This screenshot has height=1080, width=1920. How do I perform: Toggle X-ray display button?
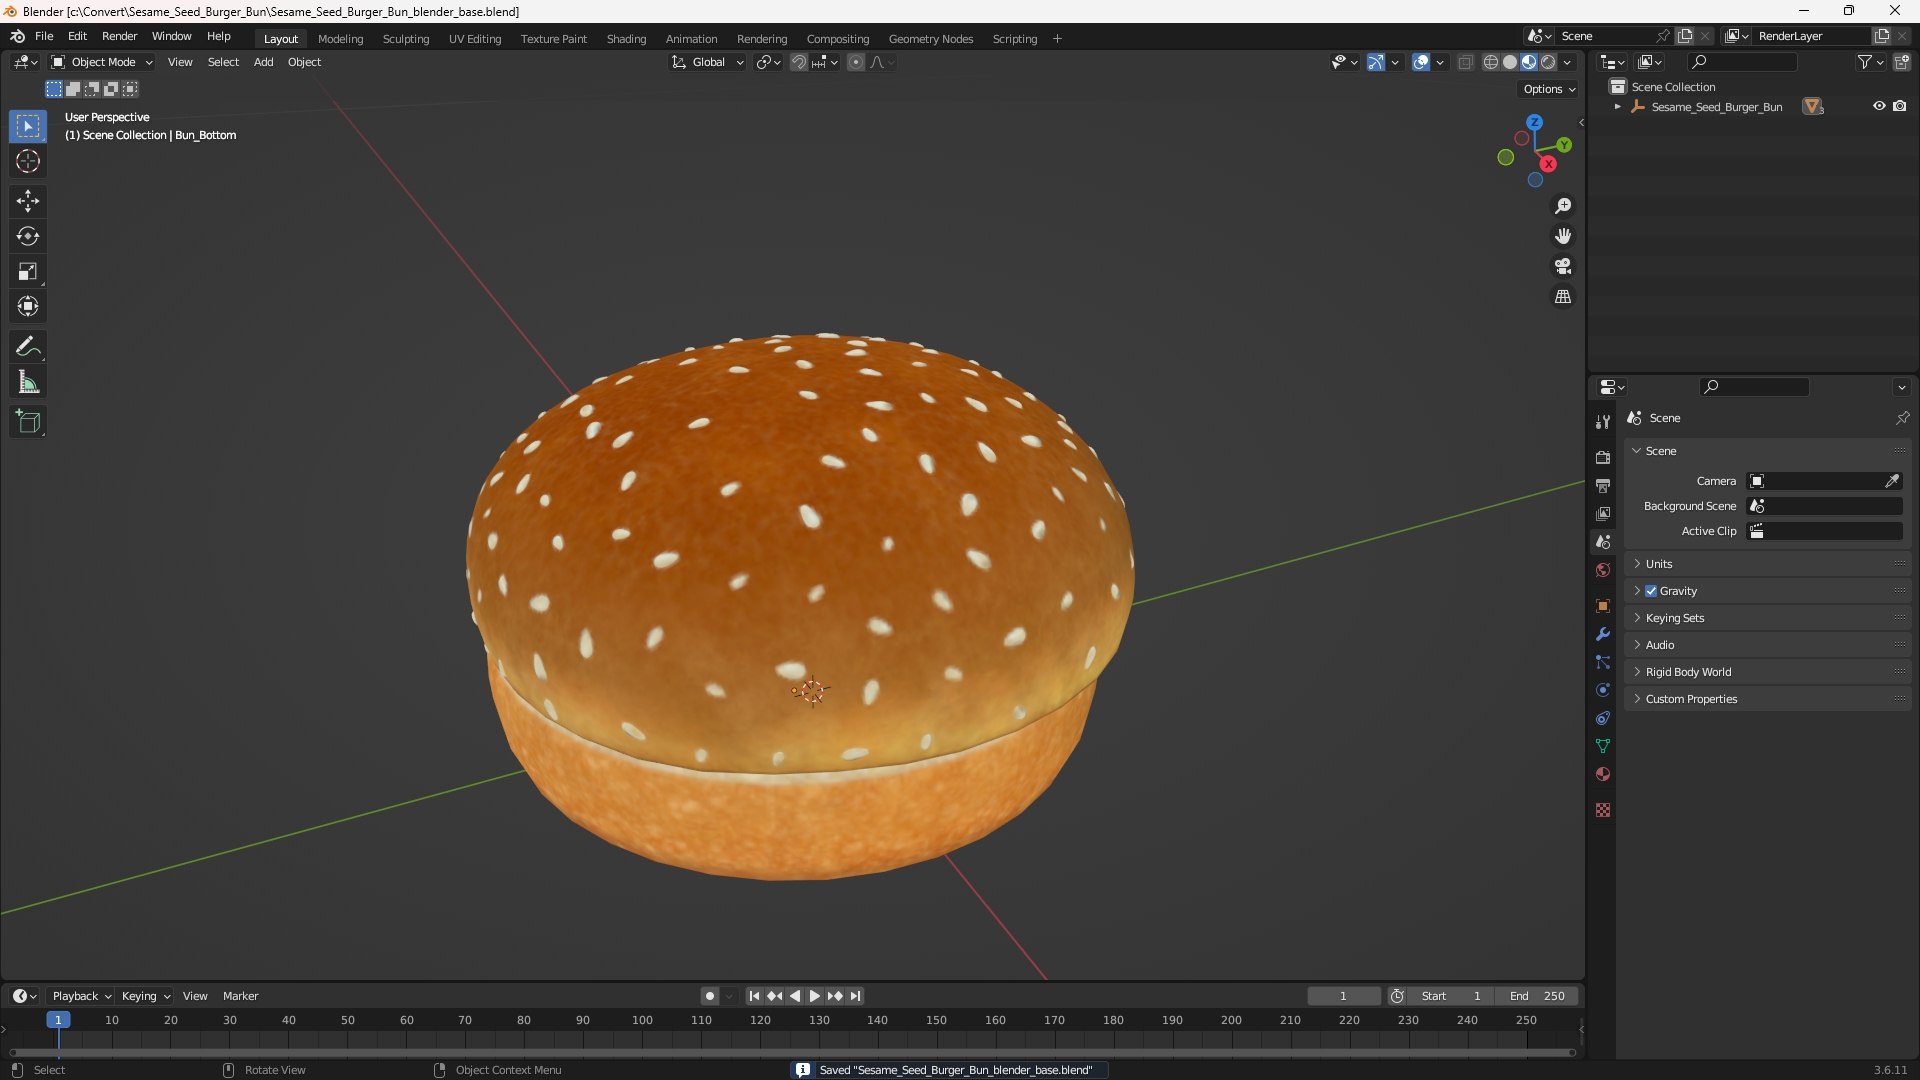pos(1466,62)
